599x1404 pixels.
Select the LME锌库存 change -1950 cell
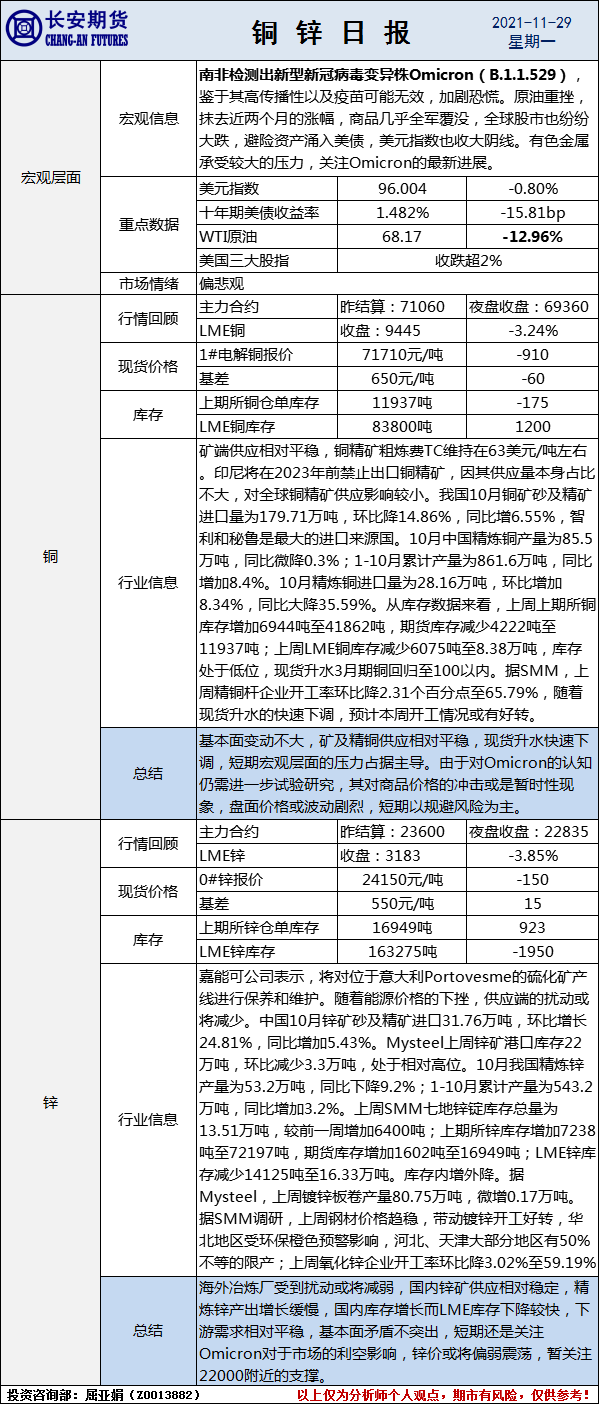click(x=532, y=952)
